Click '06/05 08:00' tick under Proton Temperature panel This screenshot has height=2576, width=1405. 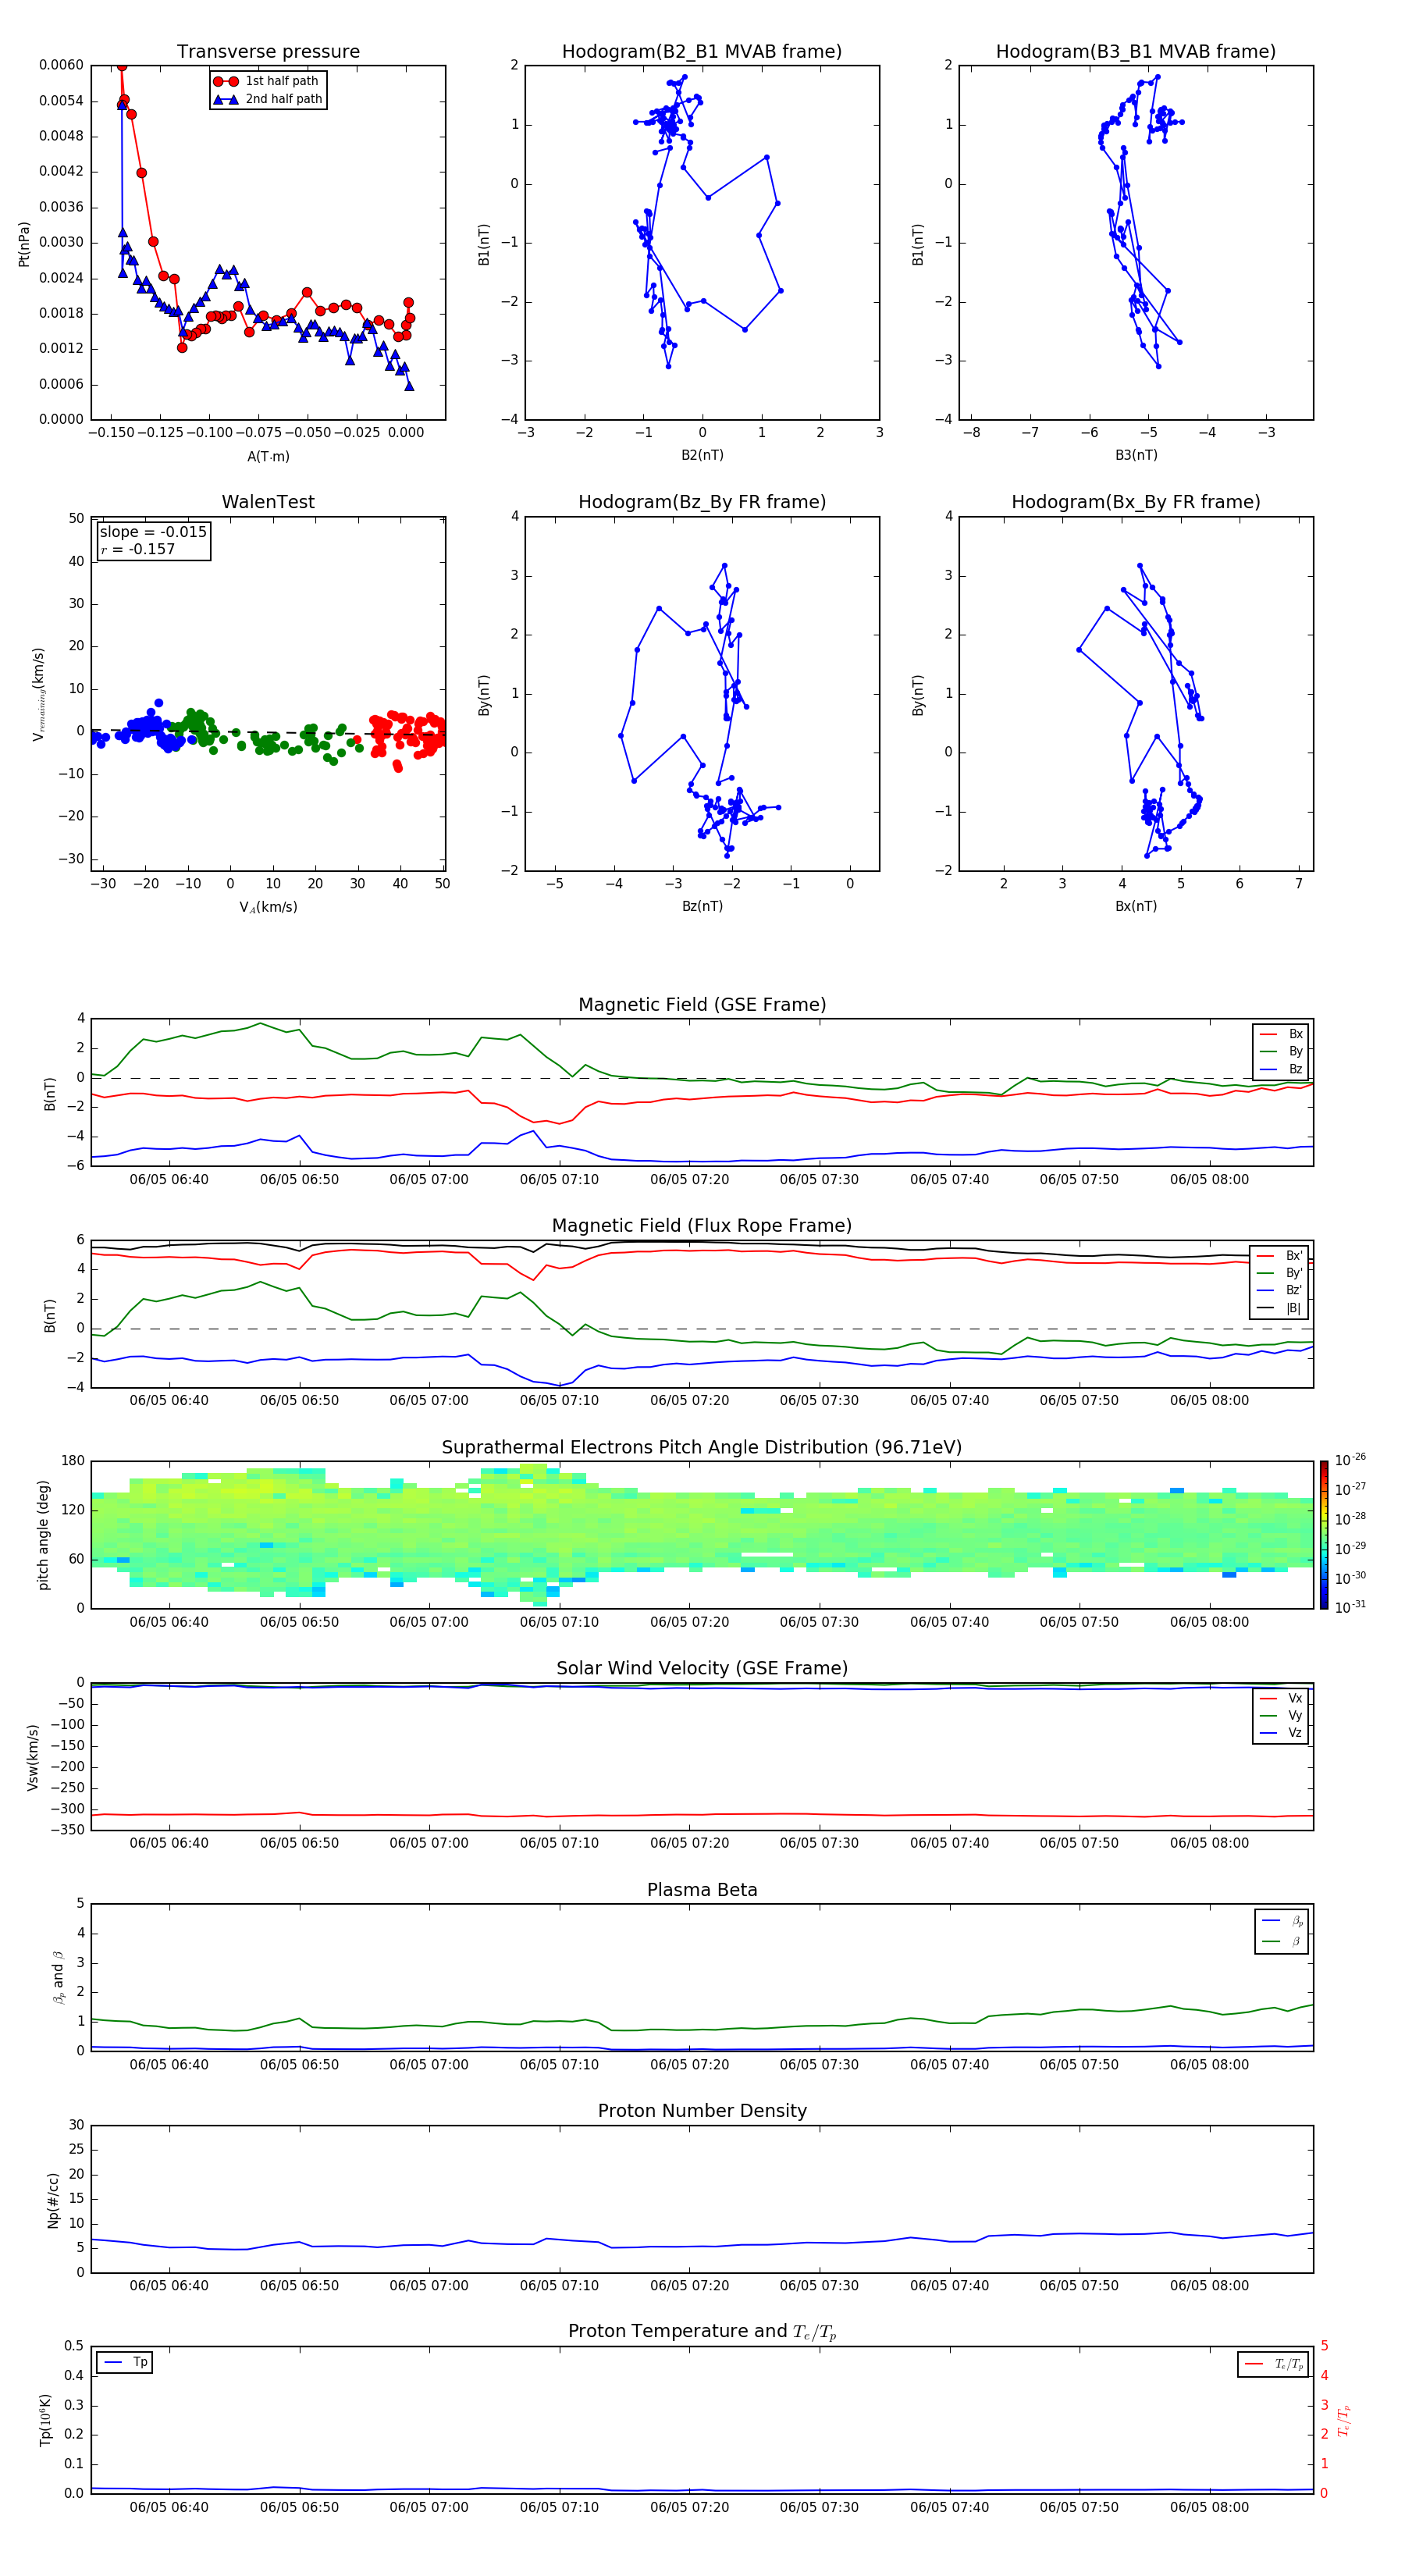pos(1209,2507)
